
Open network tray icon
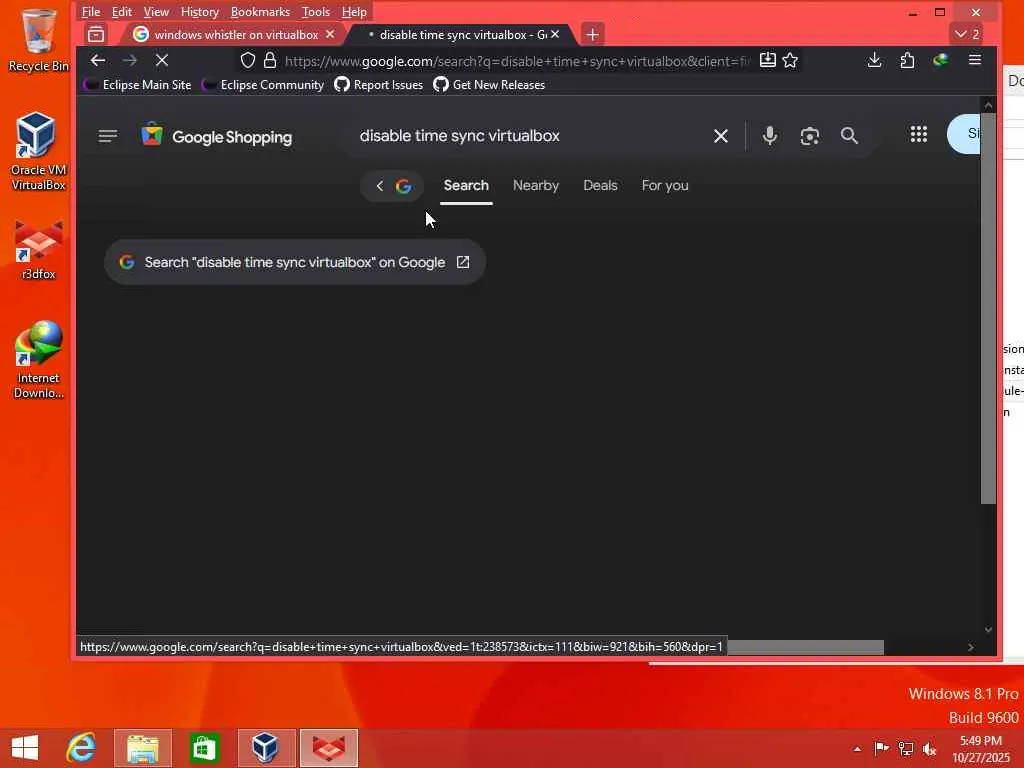(906, 749)
